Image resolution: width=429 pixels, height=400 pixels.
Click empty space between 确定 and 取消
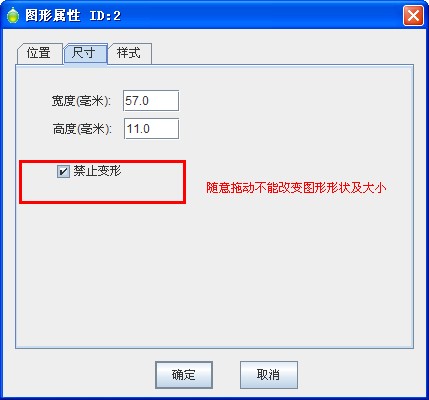pos(226,375)
